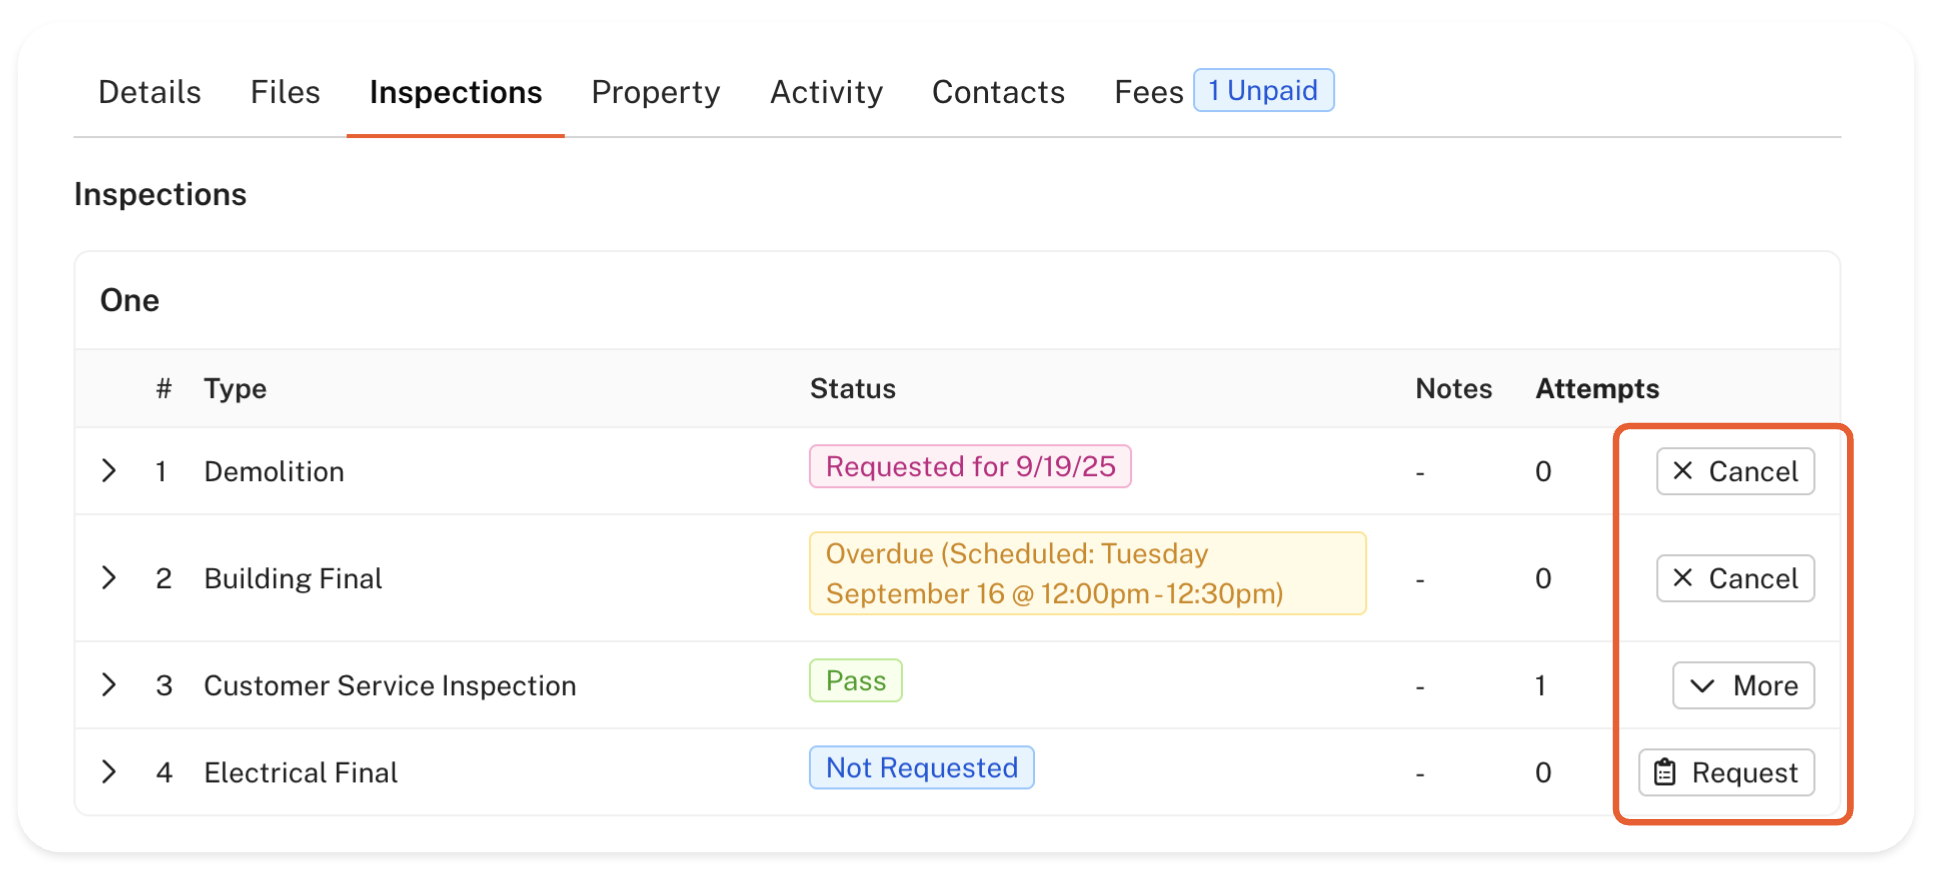The width and height of the screenshot is (1942, 882).
Task: Switch to the Details tab
Action: pos(150,92)
